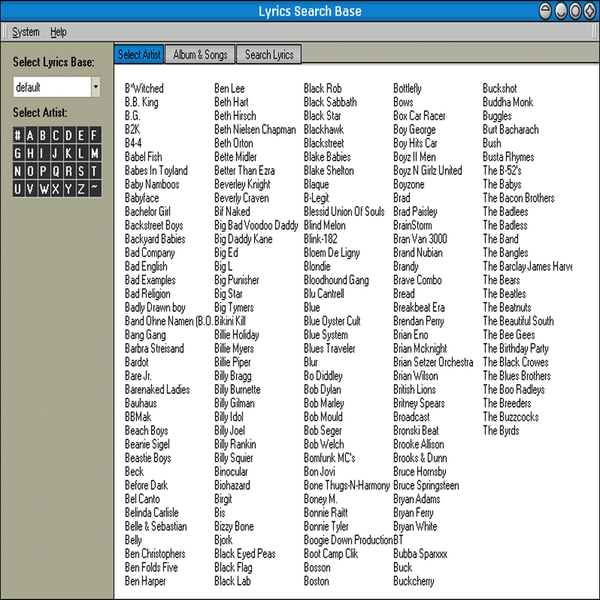Select artist Bon Jovi
The image size is (600, 600).
pyautogui.click(x=319, y=472)
